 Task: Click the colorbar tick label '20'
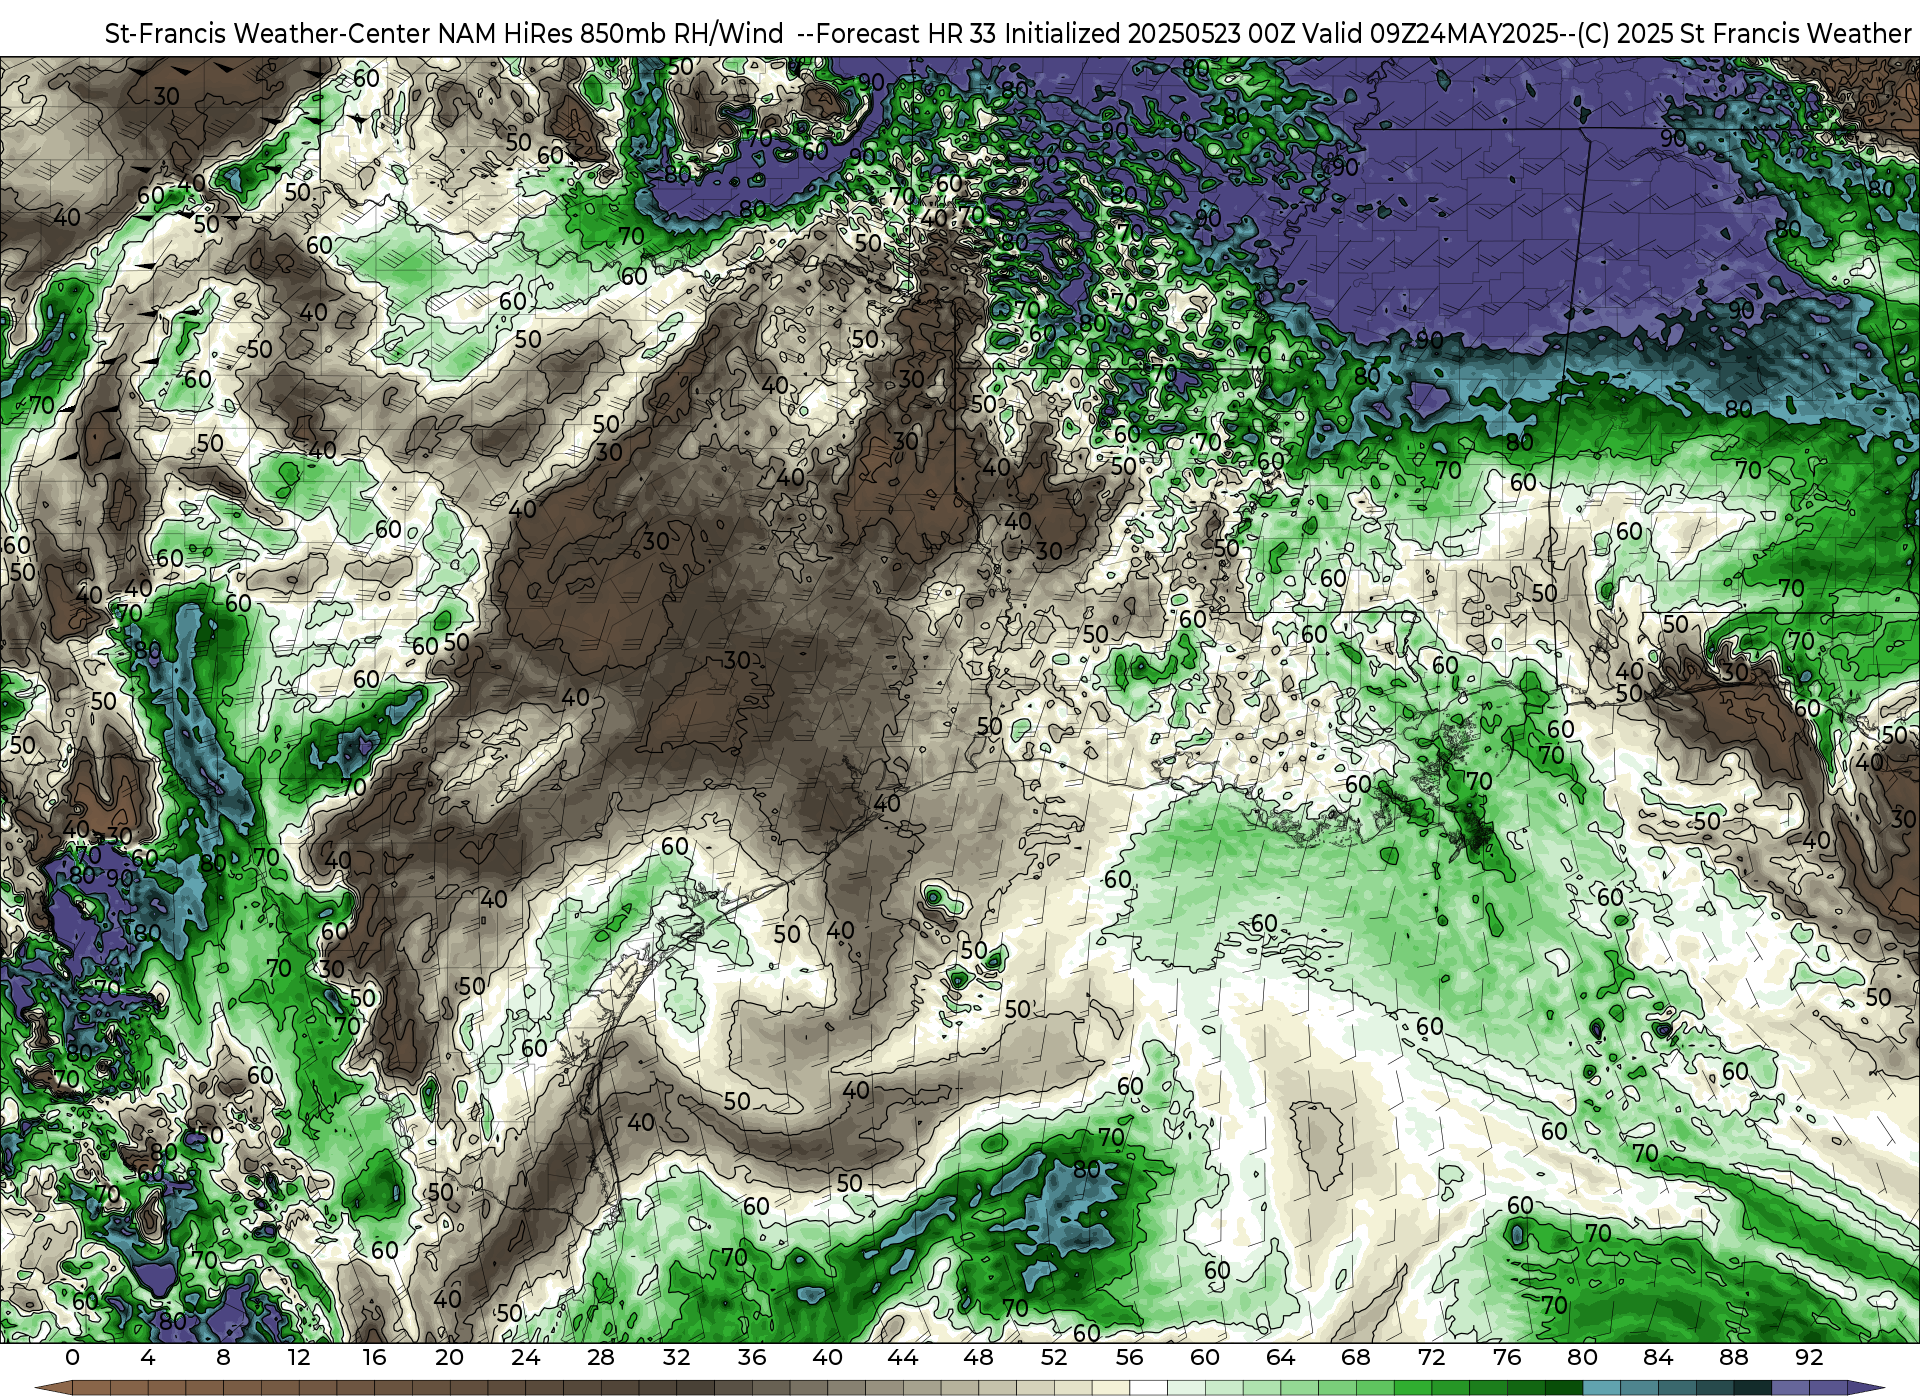(x=450, y=1357)
